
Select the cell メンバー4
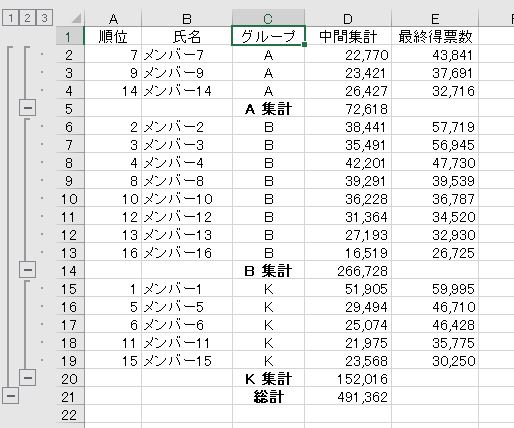coord(187,162)
